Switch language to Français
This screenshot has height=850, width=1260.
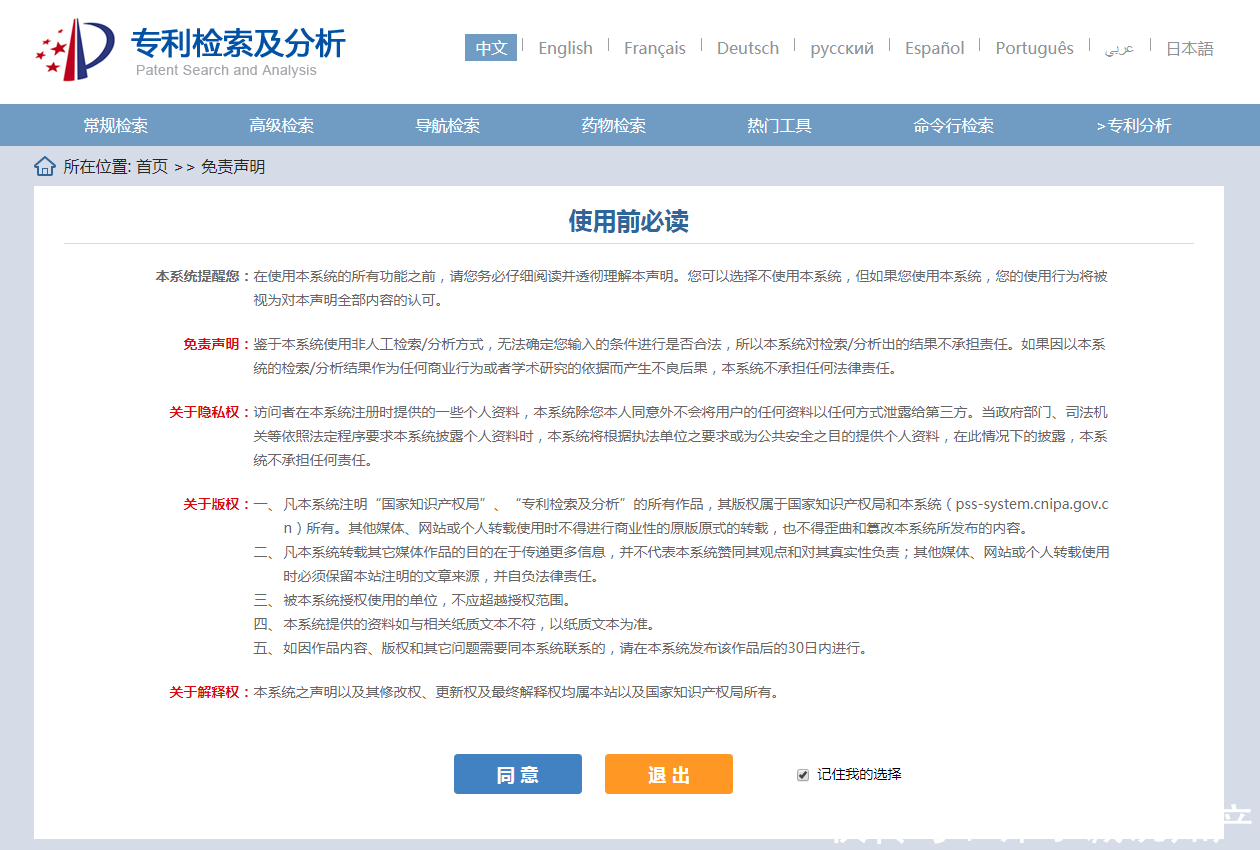pyautogui.click(x=655, y=47)
